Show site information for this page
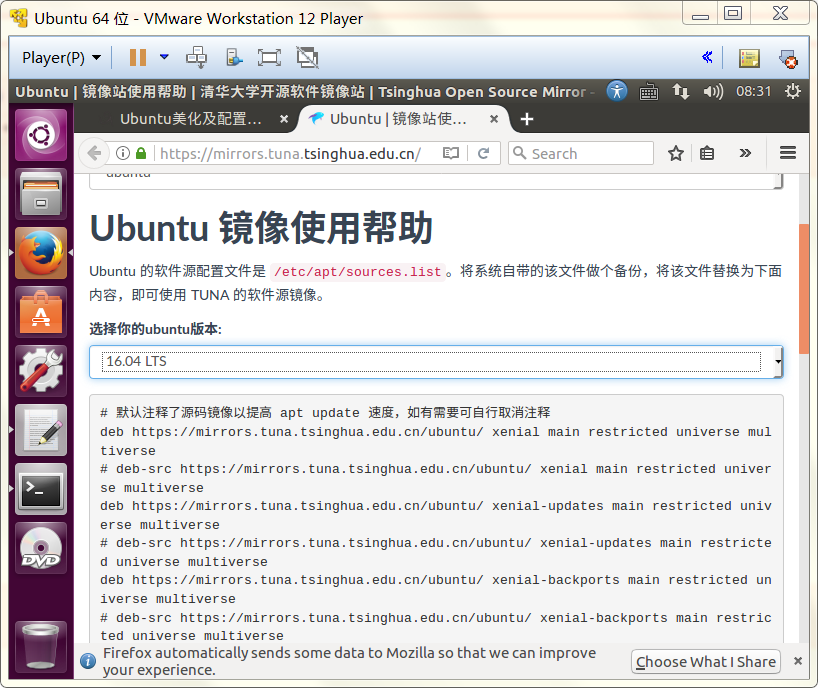818x688 pixels. coord(123,153)
